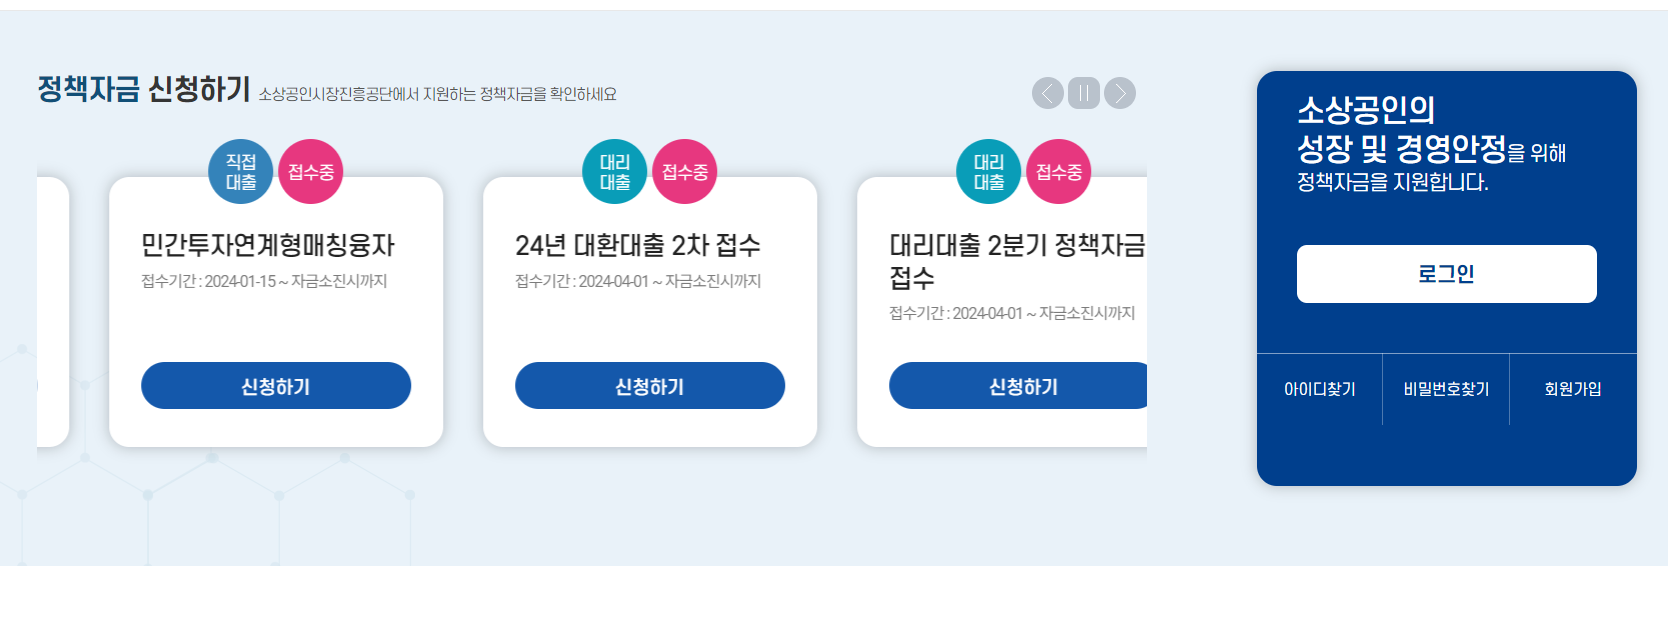Click the 로그인 button
Viewport: 1668px width, 626px height.
(1446, 273)
